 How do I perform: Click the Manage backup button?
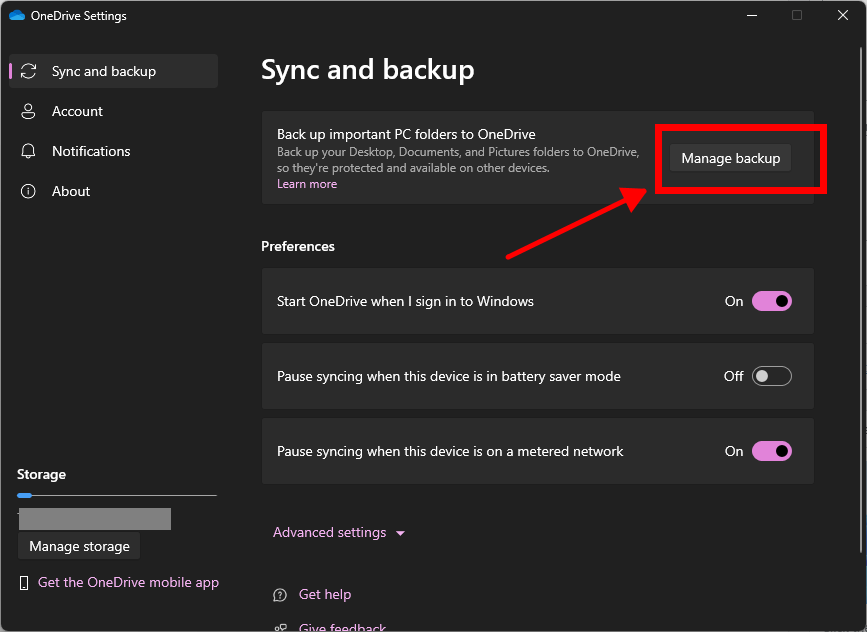click(730, 158)
